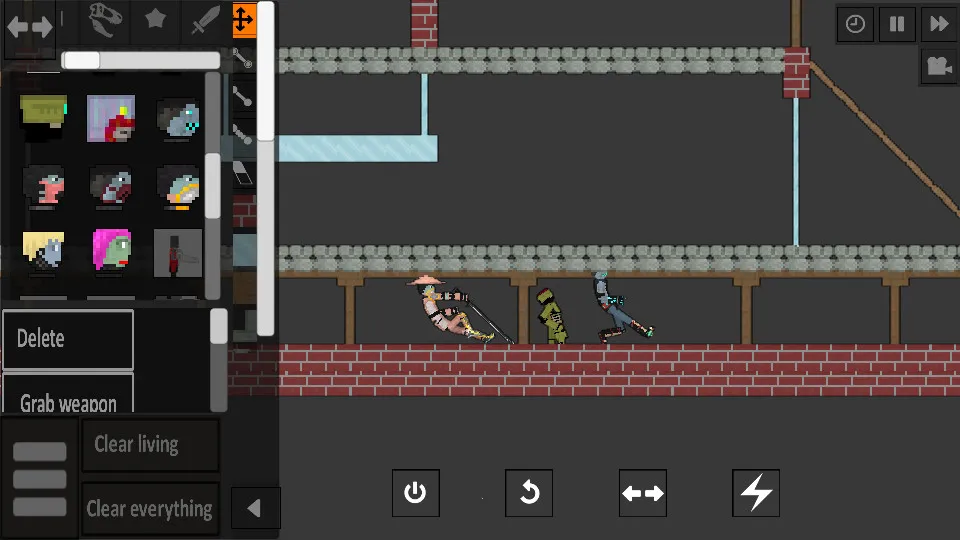Click the Delete button
The width and height of the screenshot is (960, 540).
tap(67, 339)
